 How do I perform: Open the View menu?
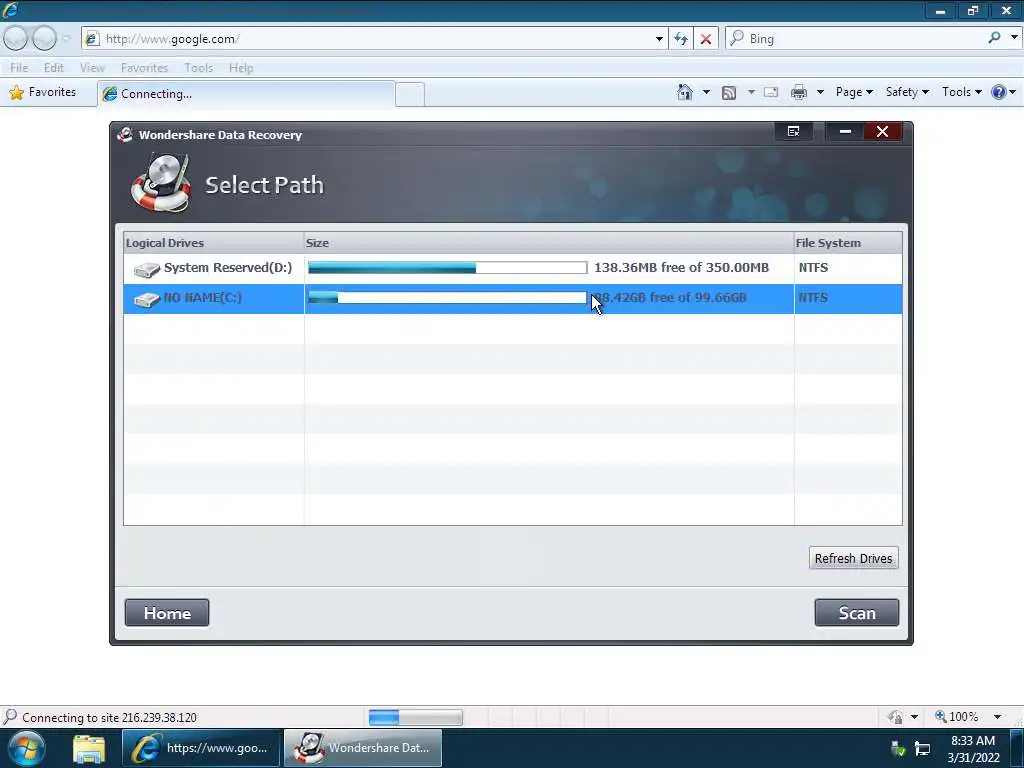click(92, 67)
